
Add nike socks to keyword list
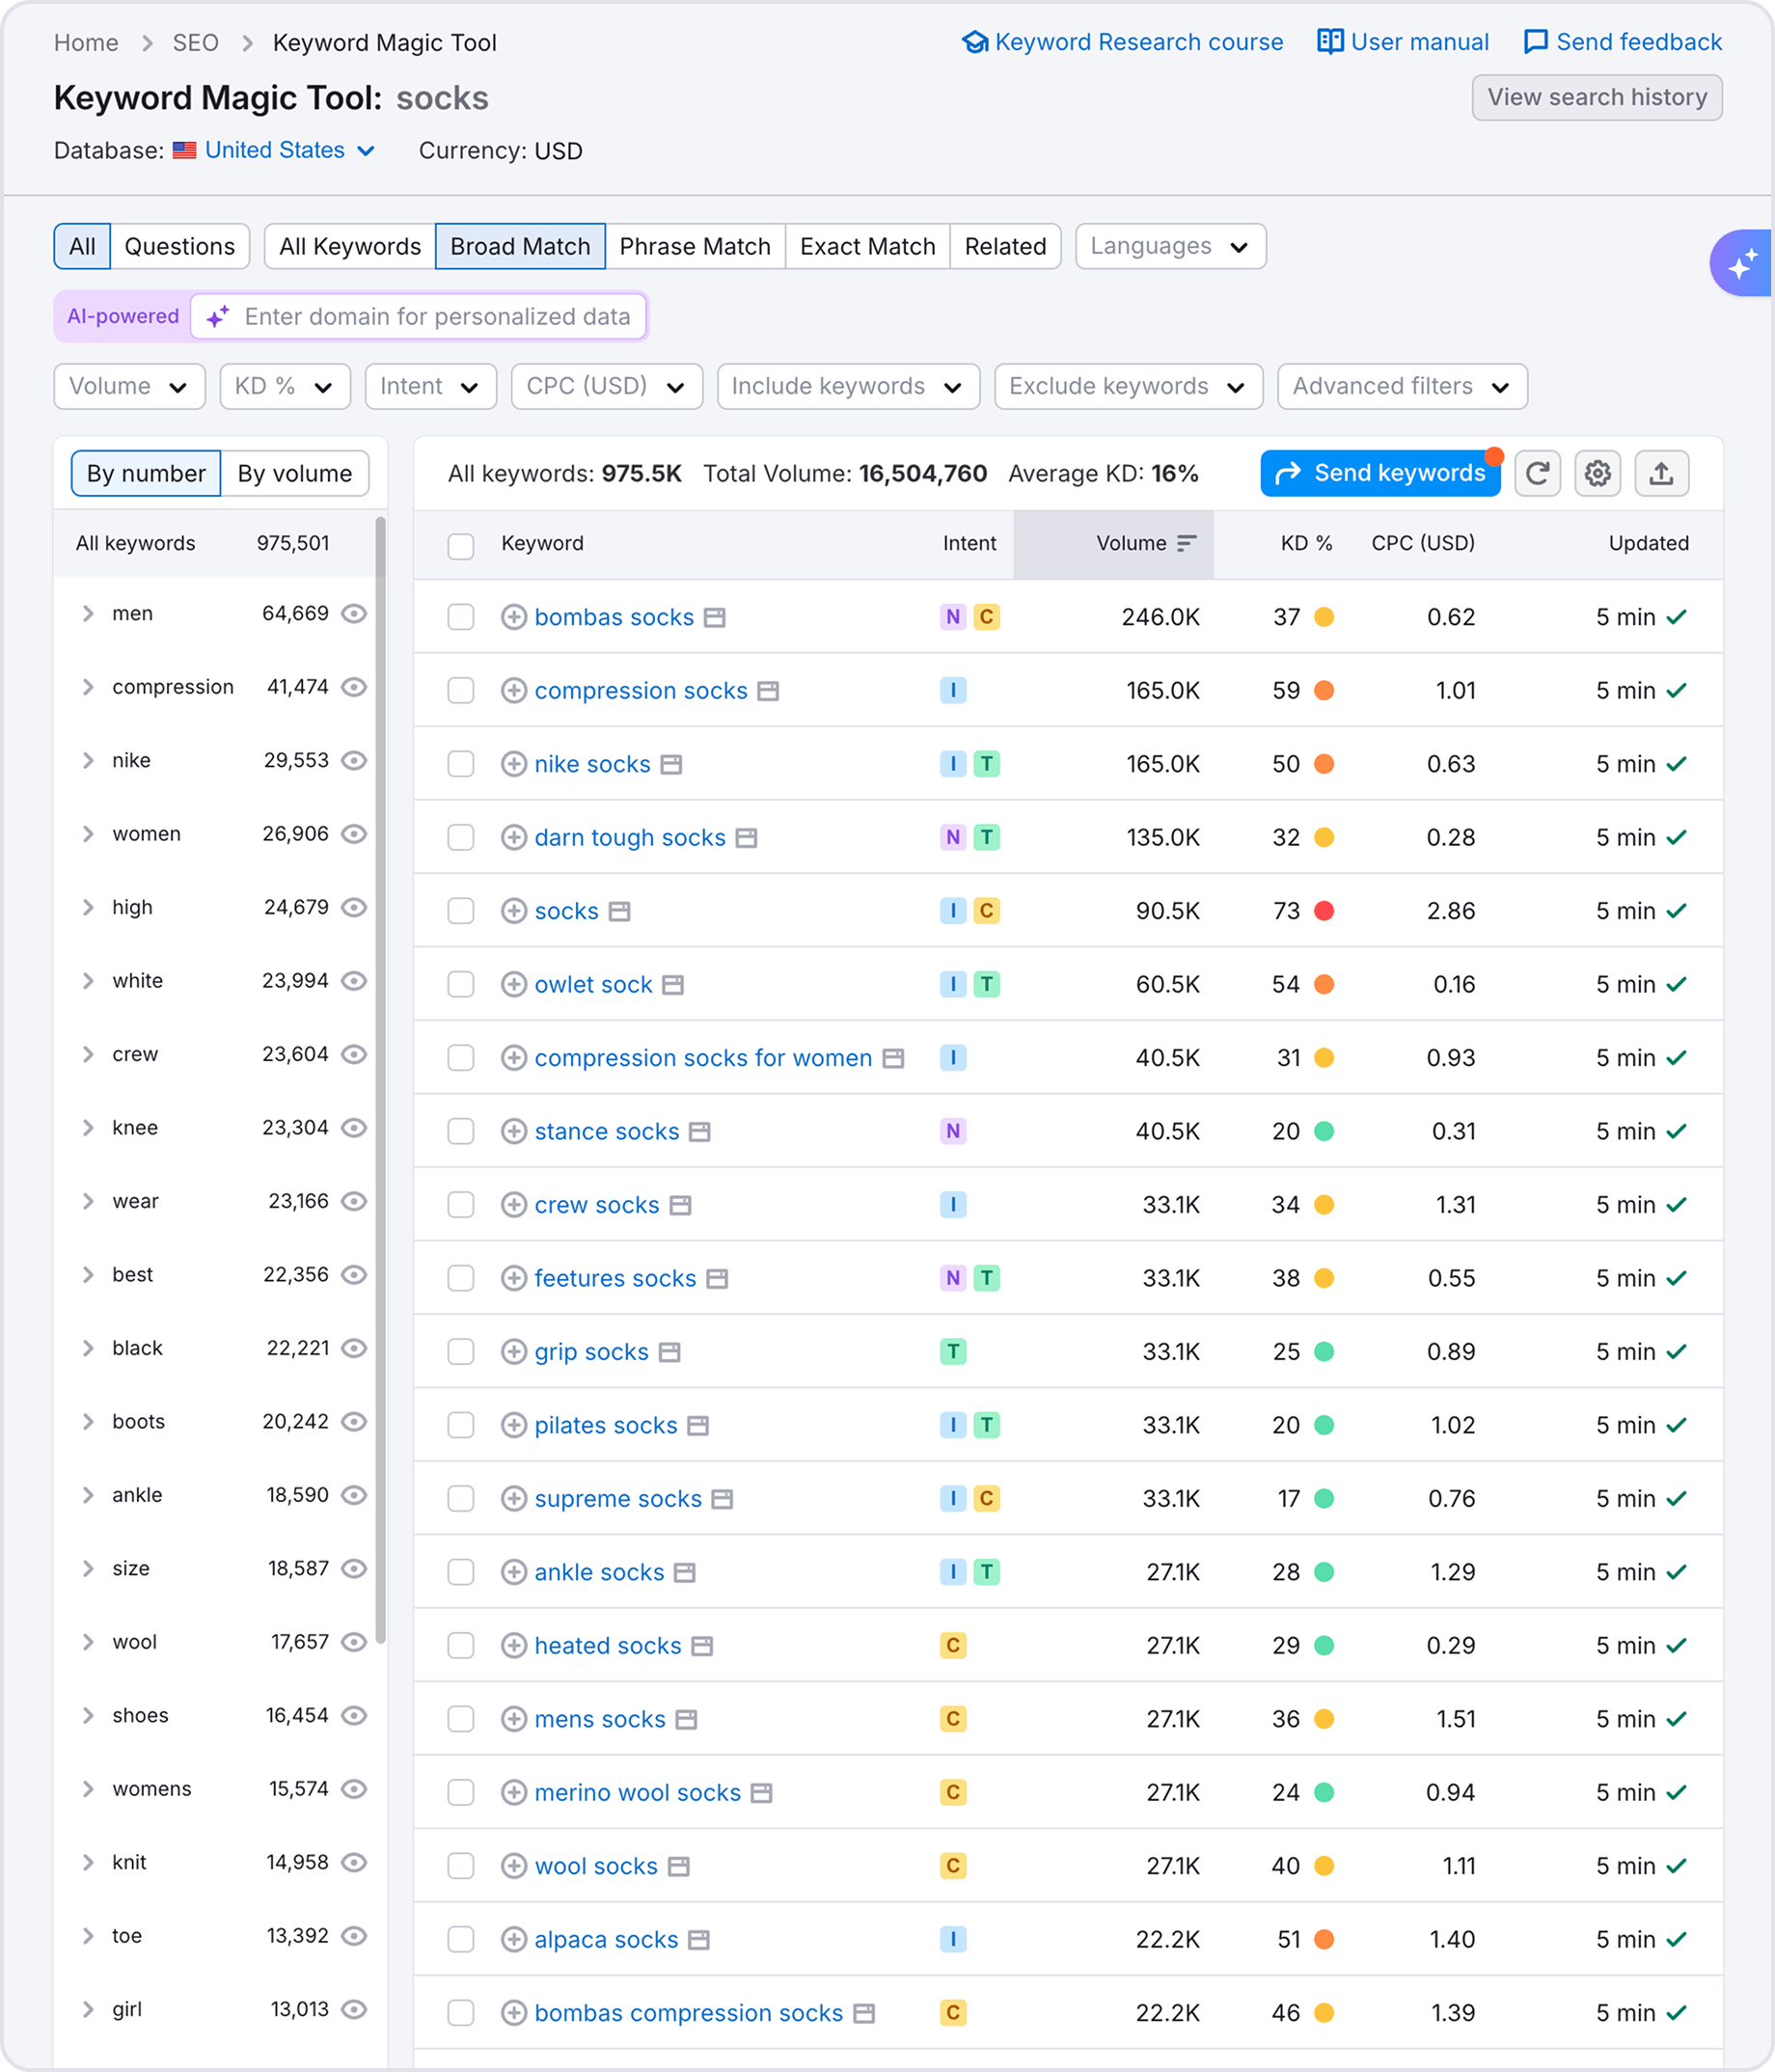click(x=514, y=763)
